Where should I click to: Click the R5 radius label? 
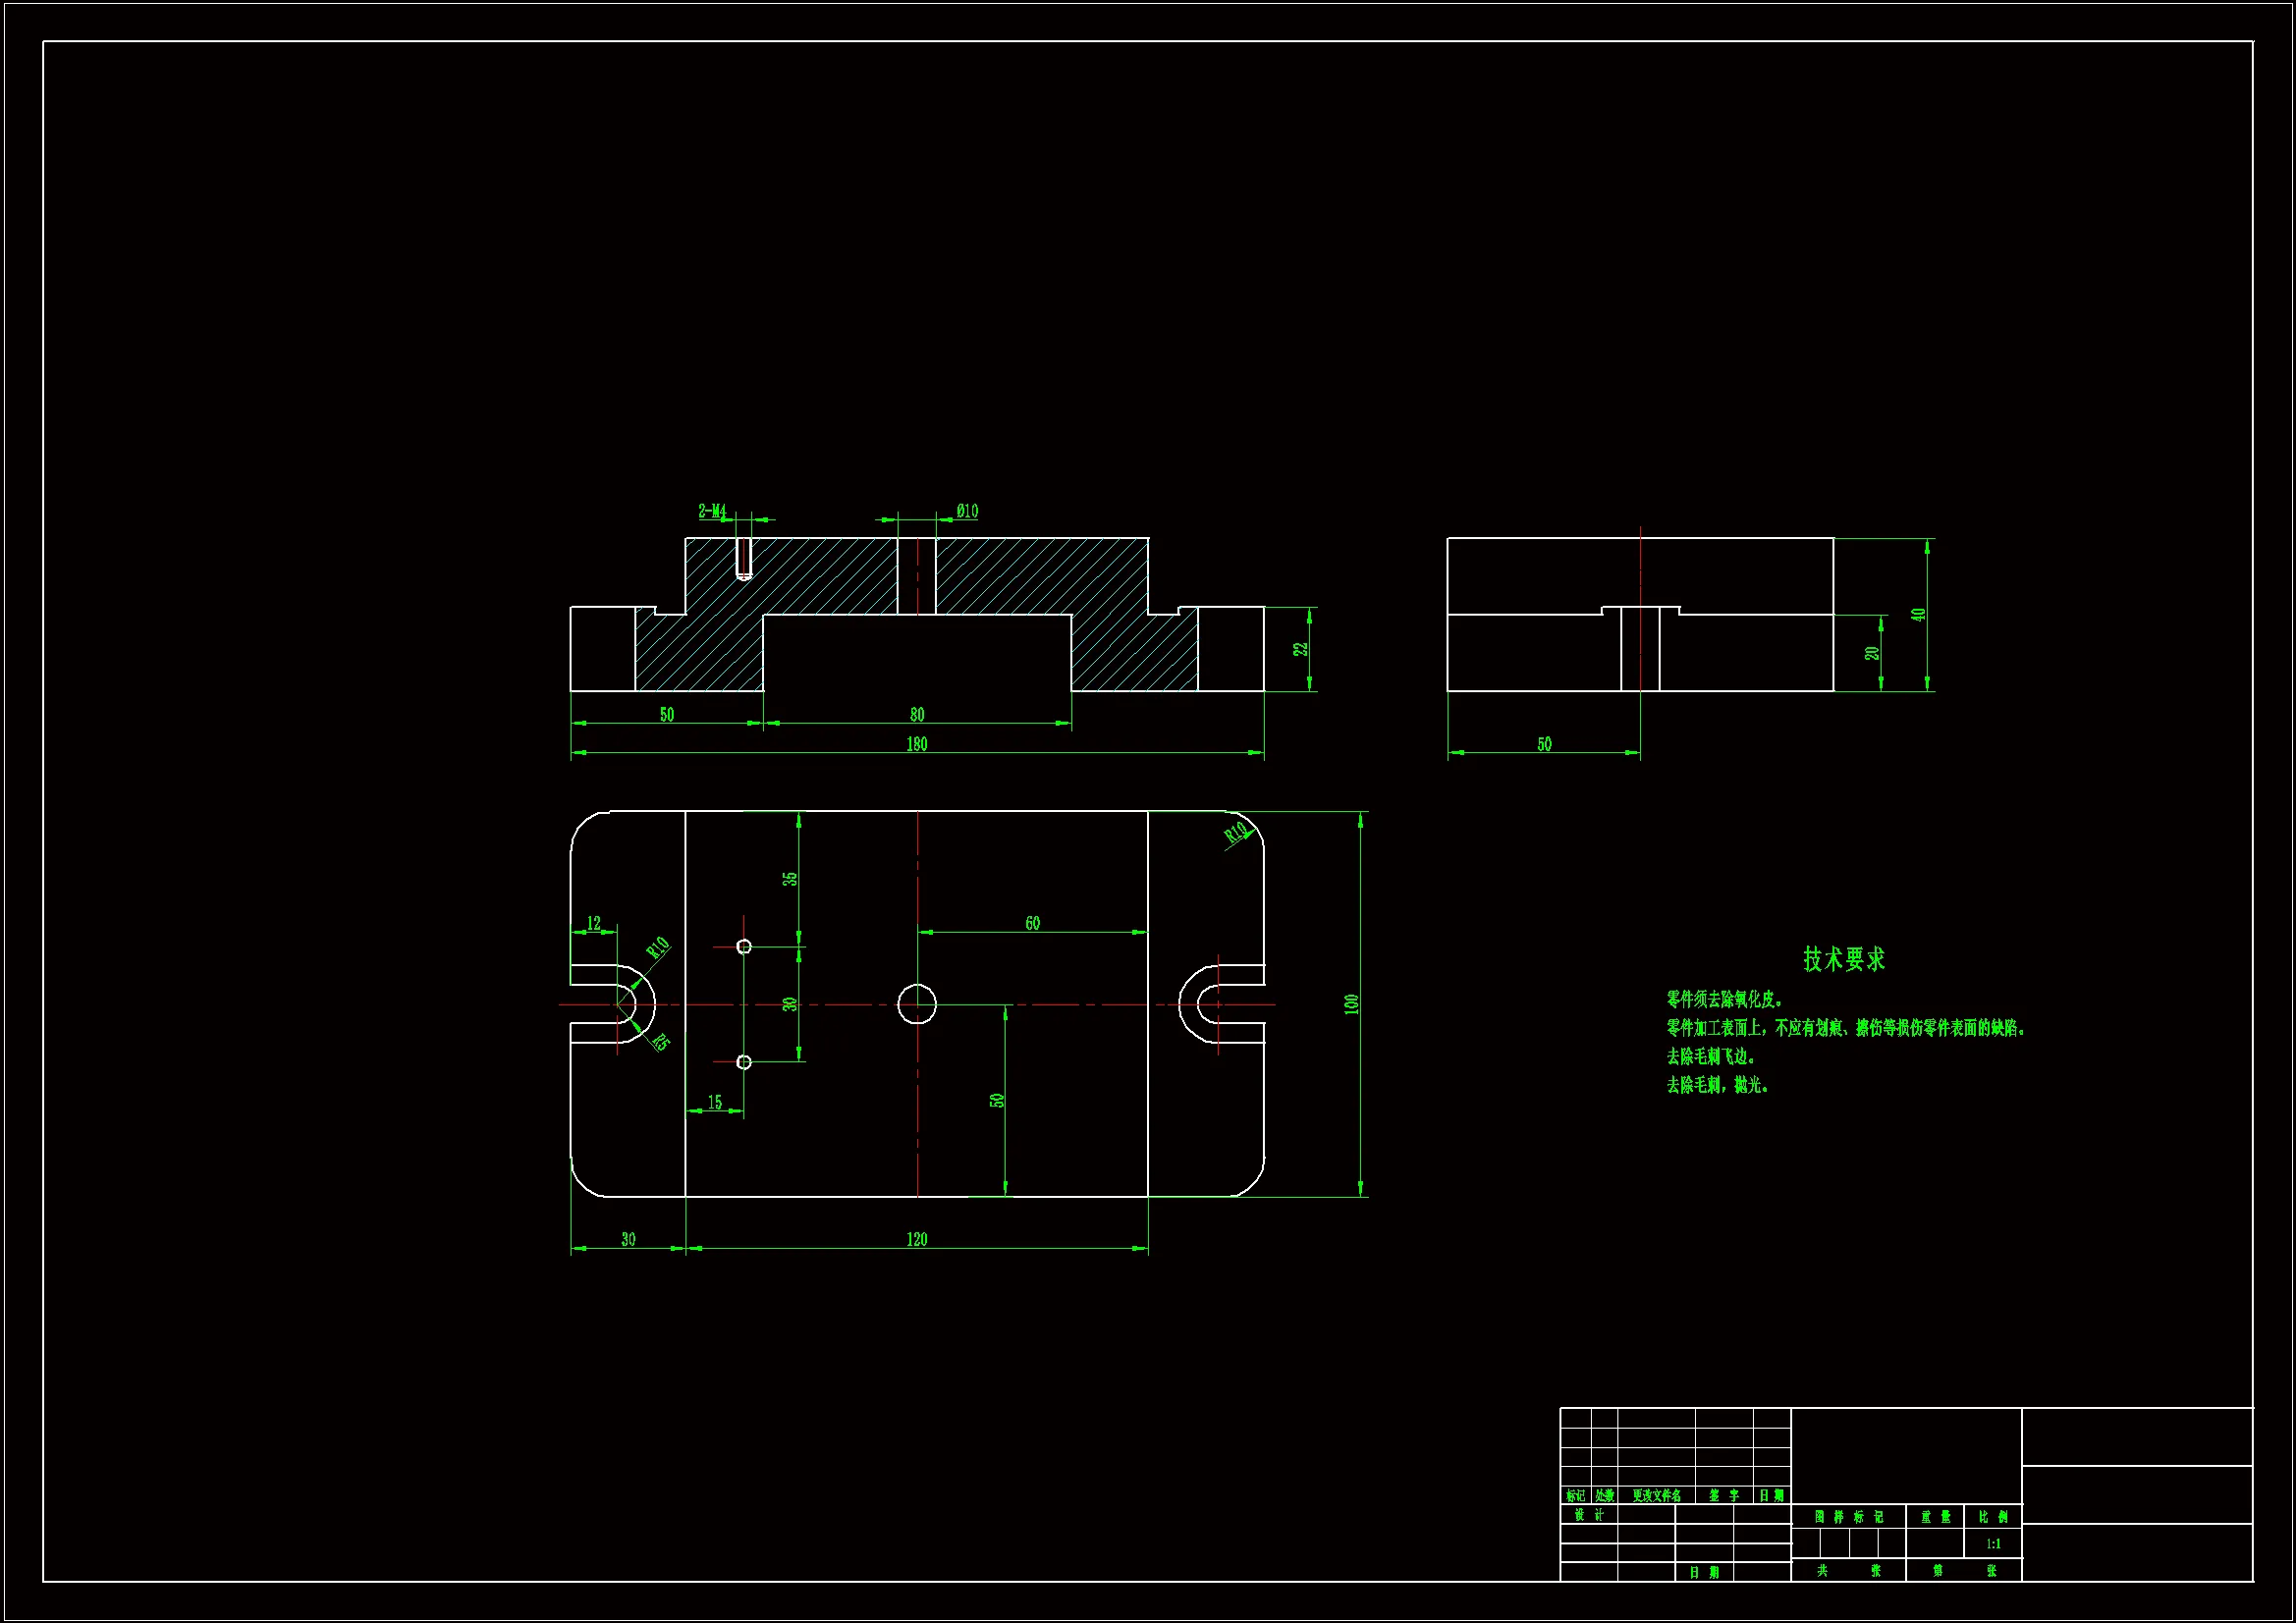[x=660, y=1041]
